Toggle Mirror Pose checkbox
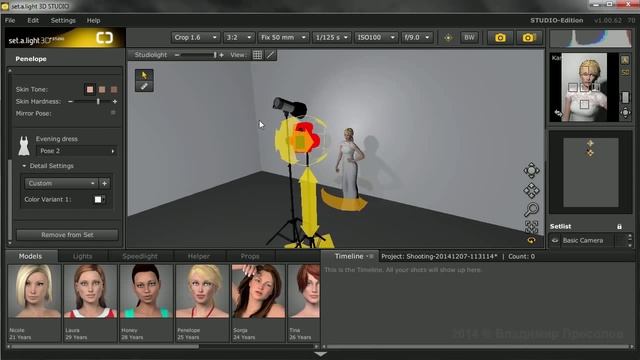 tap(113, 113)
